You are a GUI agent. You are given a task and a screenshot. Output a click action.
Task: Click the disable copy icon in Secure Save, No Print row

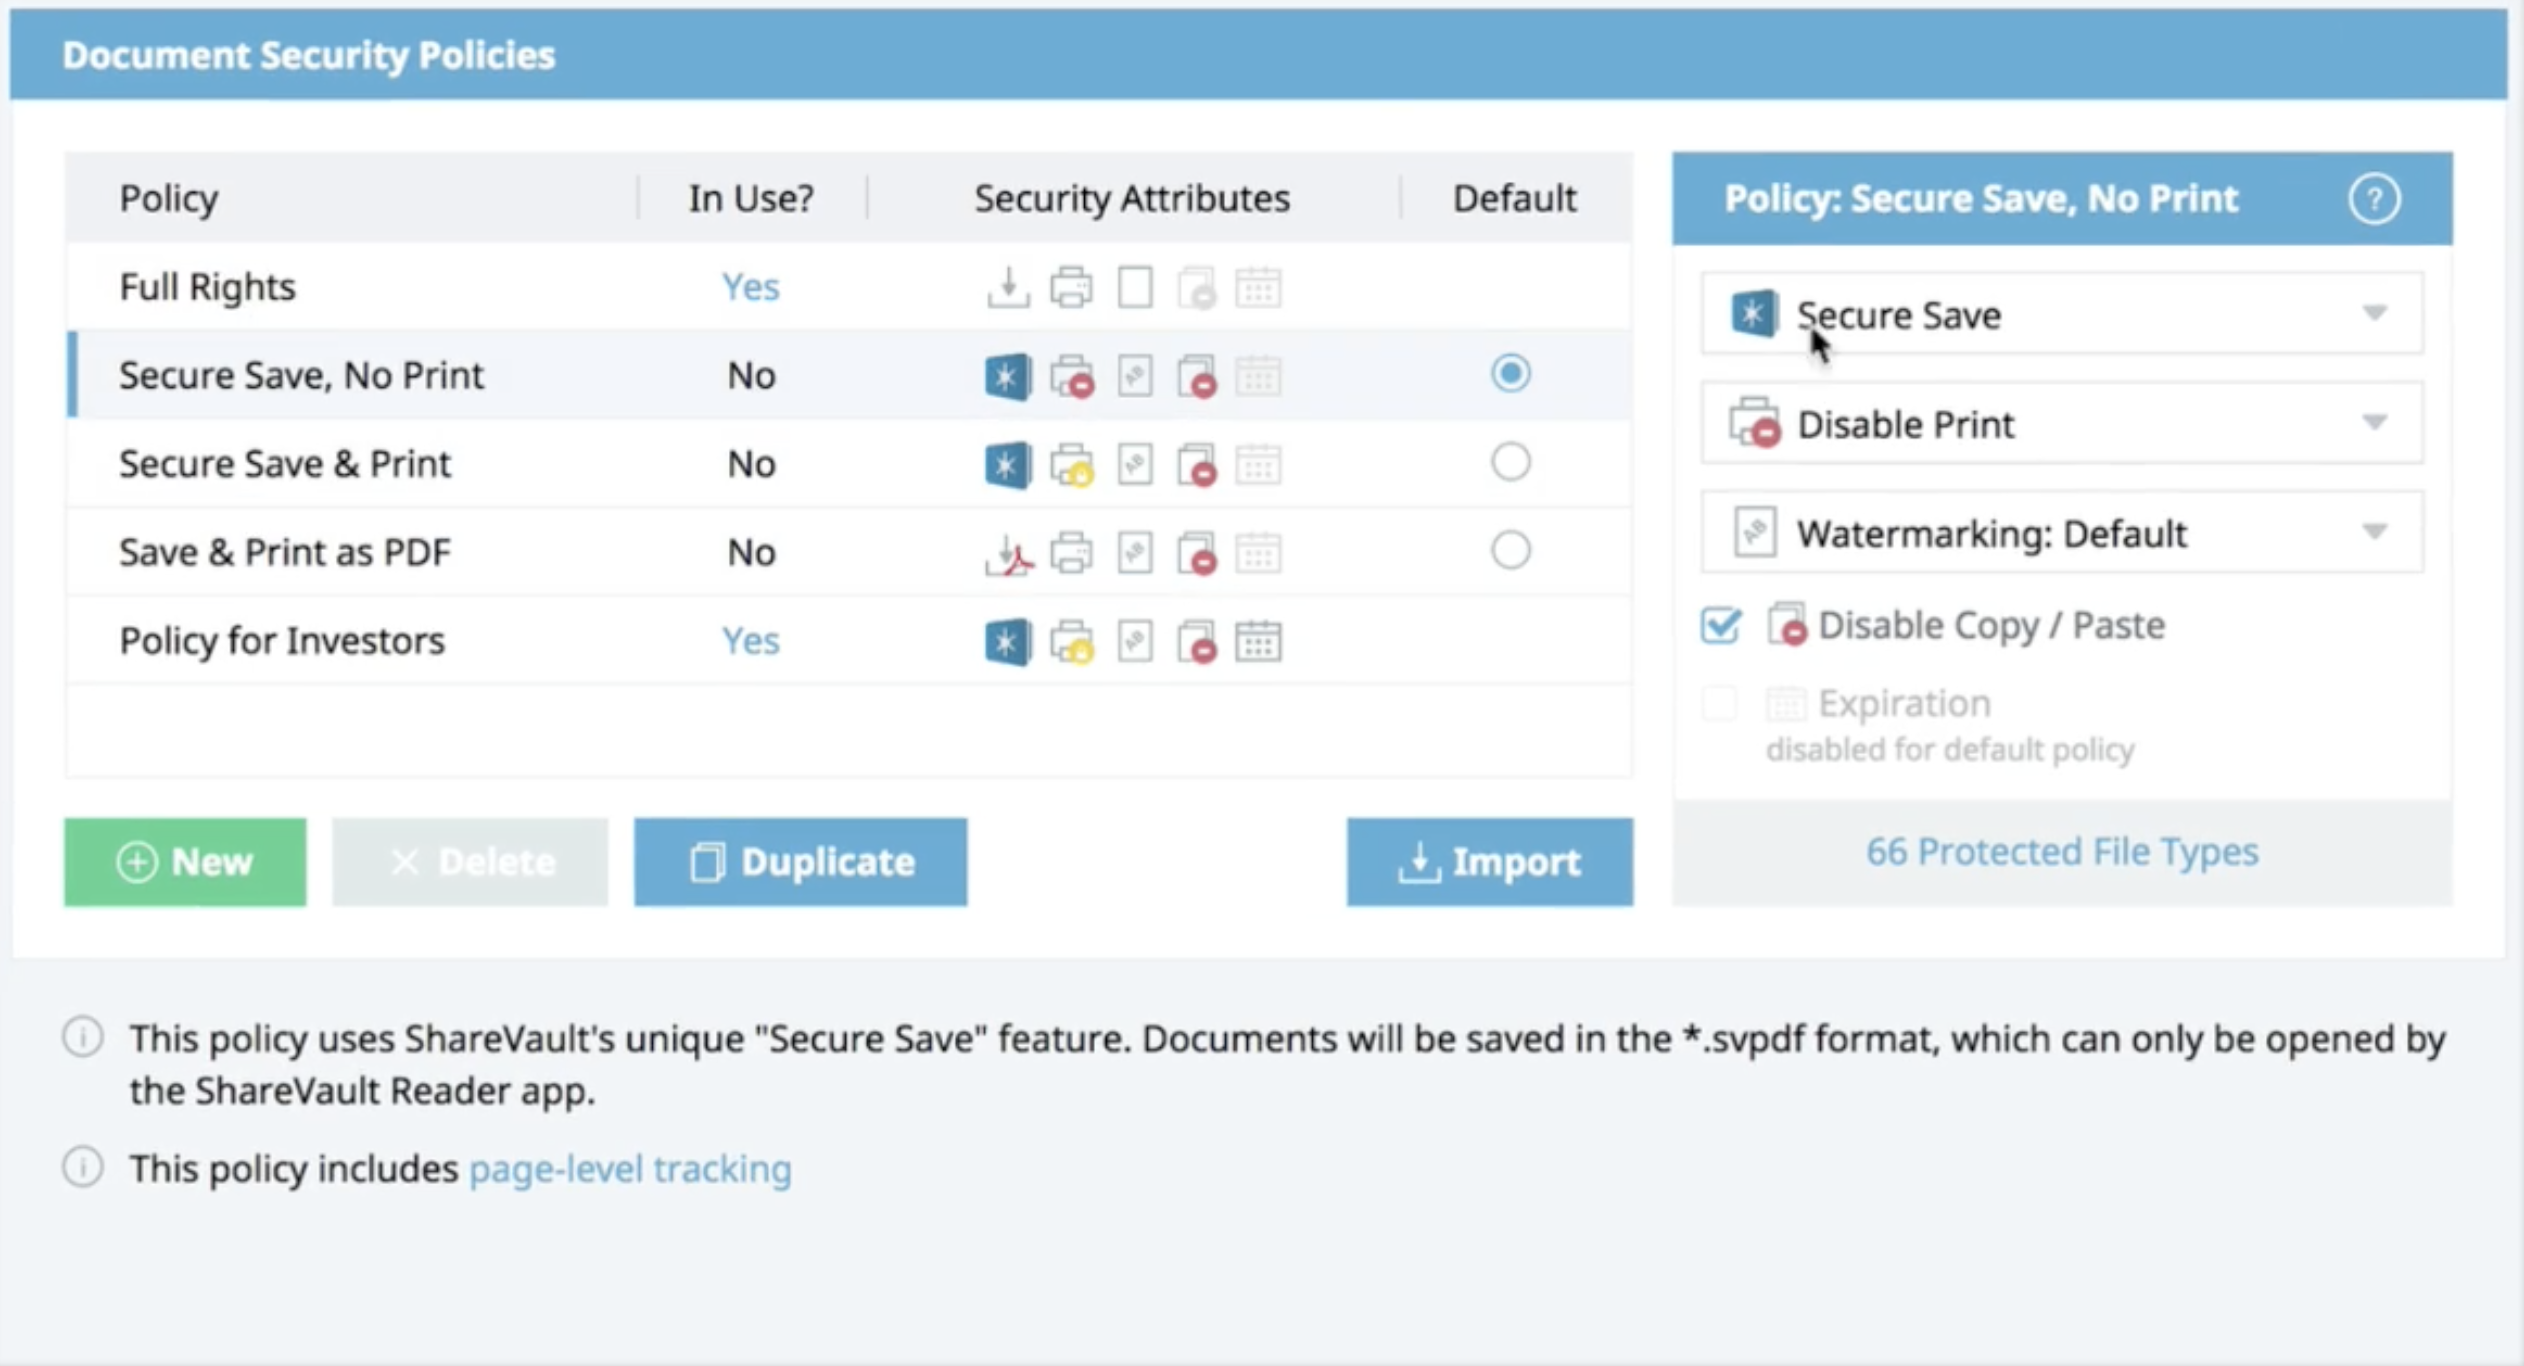(x=1197, y=376)
